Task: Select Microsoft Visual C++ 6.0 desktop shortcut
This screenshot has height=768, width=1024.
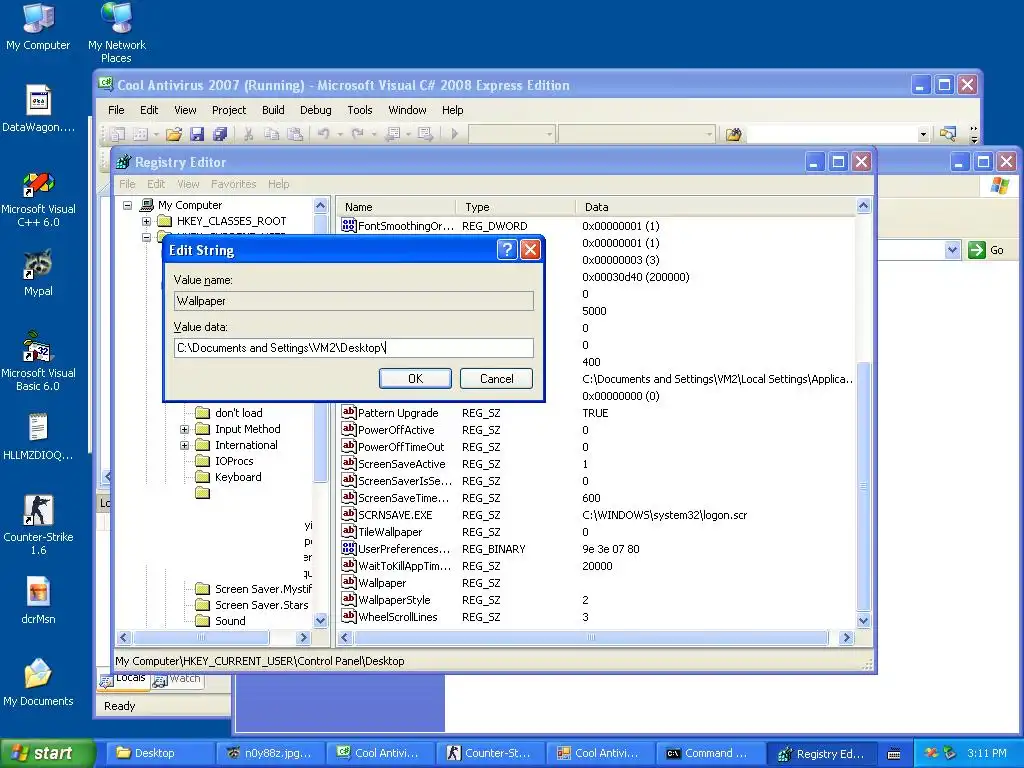Action: pos(38,199)
